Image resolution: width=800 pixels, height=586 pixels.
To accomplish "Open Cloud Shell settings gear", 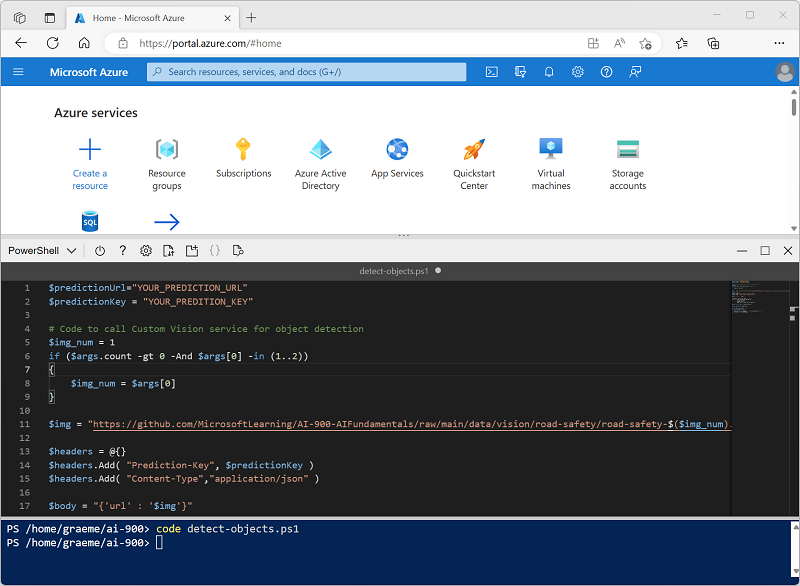I will 146,250.
